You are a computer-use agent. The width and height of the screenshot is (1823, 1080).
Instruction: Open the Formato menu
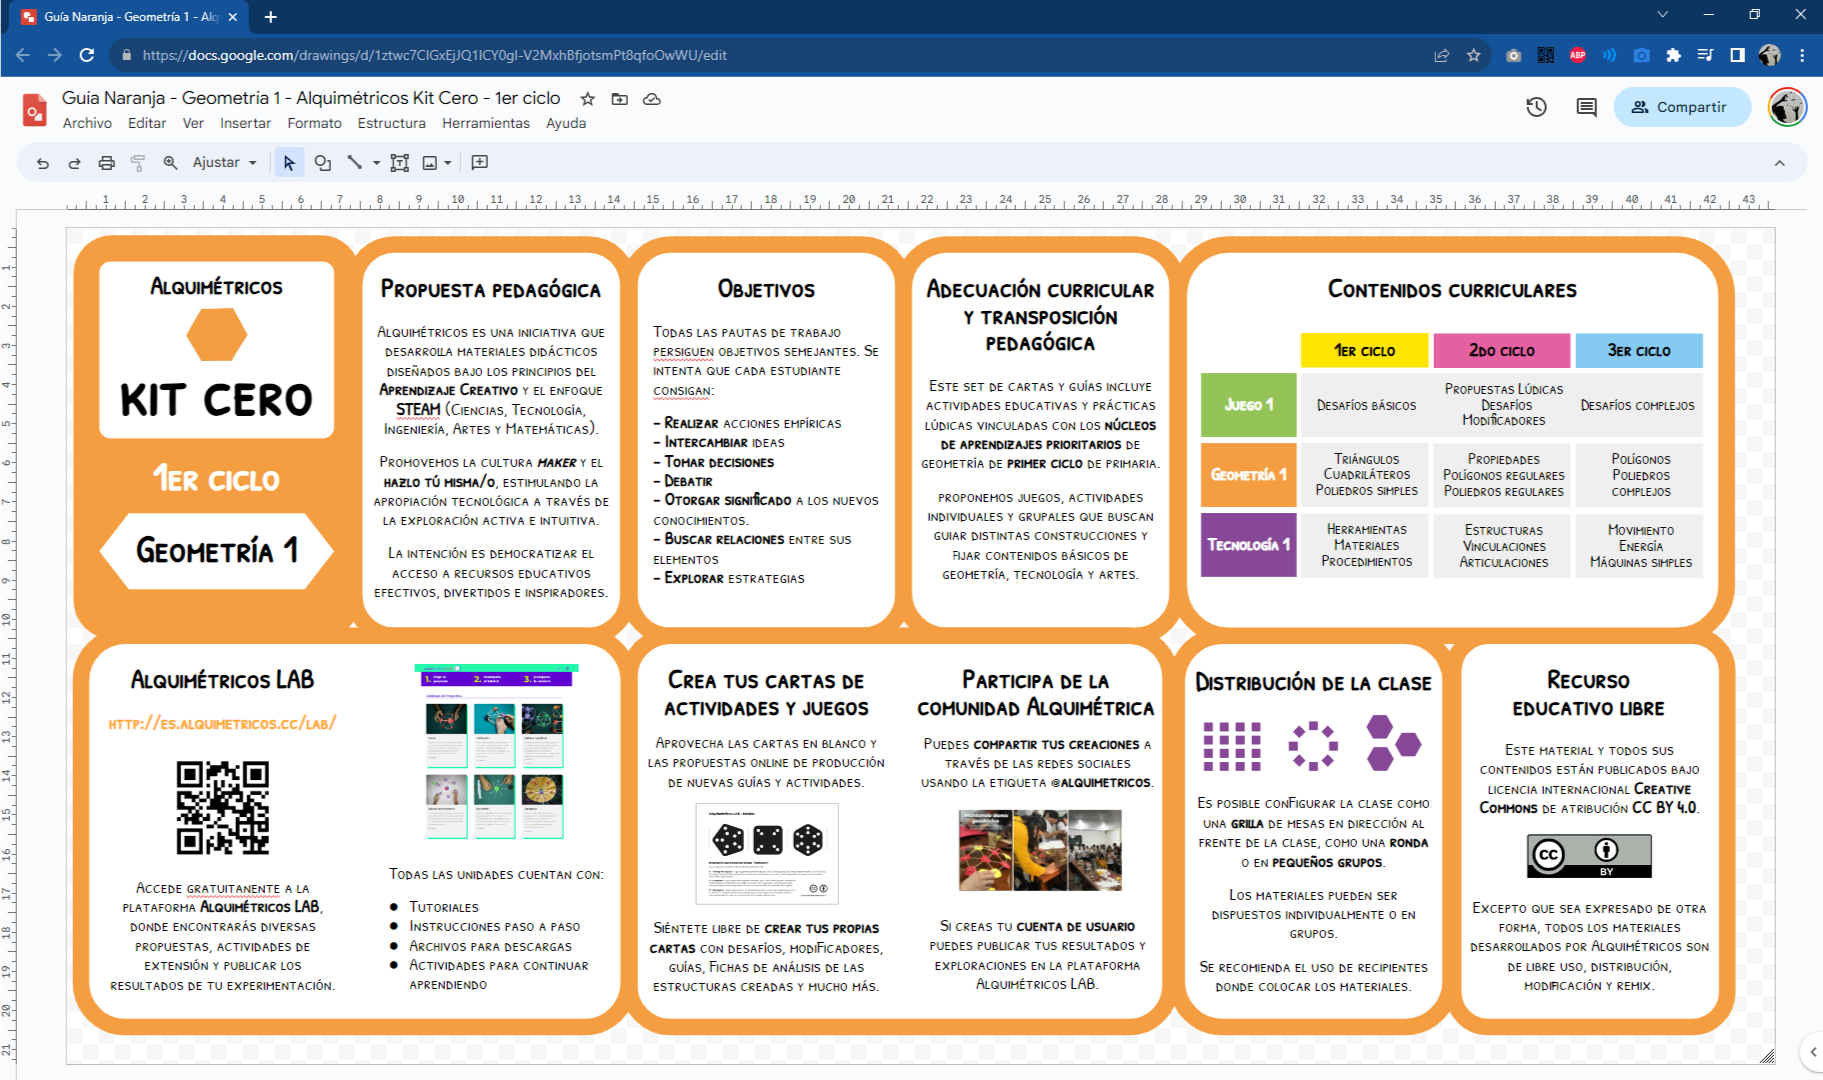pyautogui.click(x=314, y=123)
